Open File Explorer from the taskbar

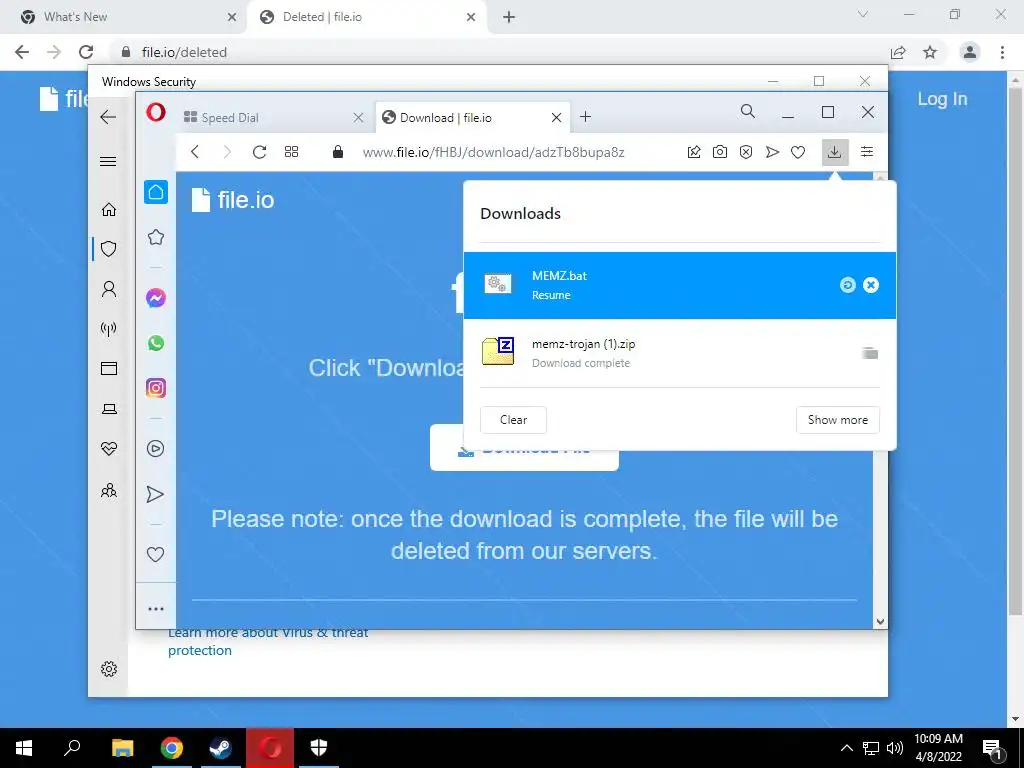tap(122, 748)
